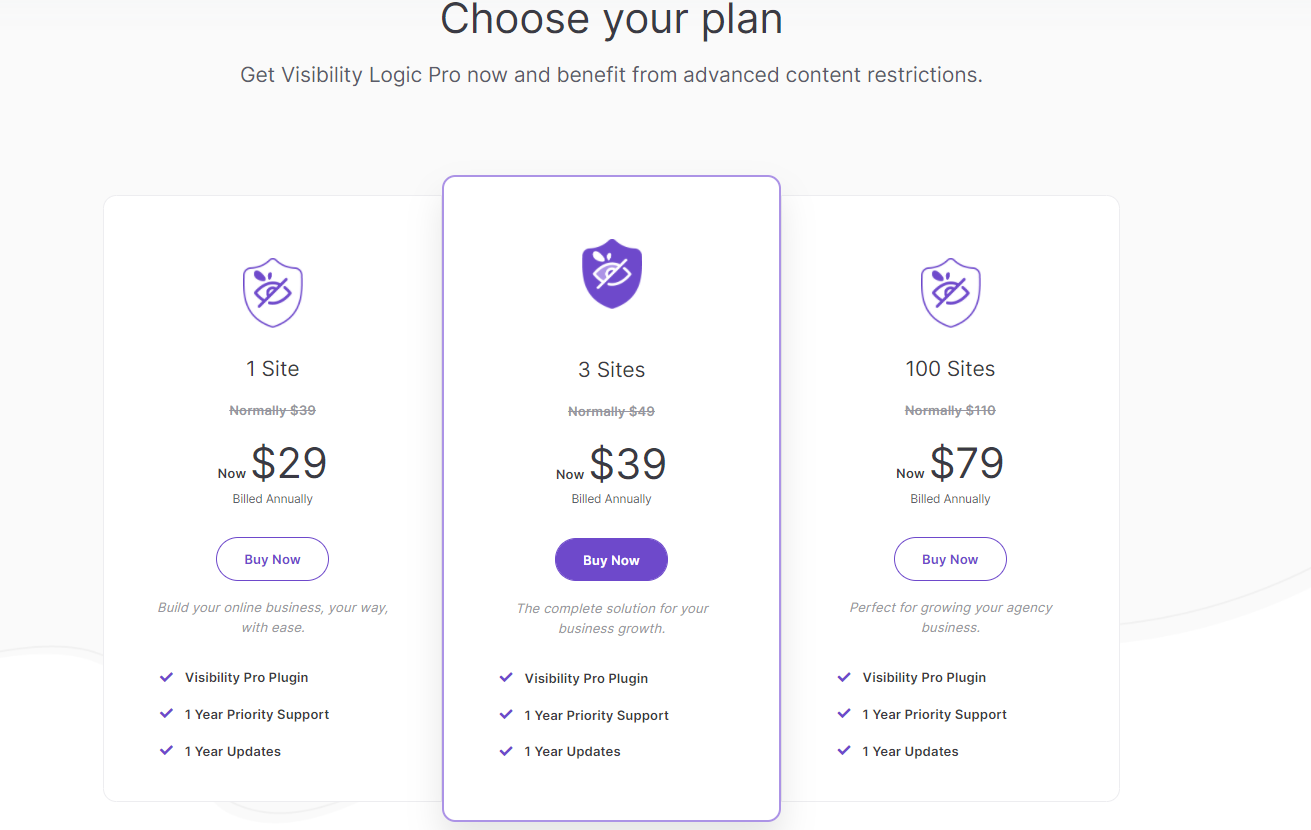Click the "Normally $49" strikethrough price

(x=611, y=411)
